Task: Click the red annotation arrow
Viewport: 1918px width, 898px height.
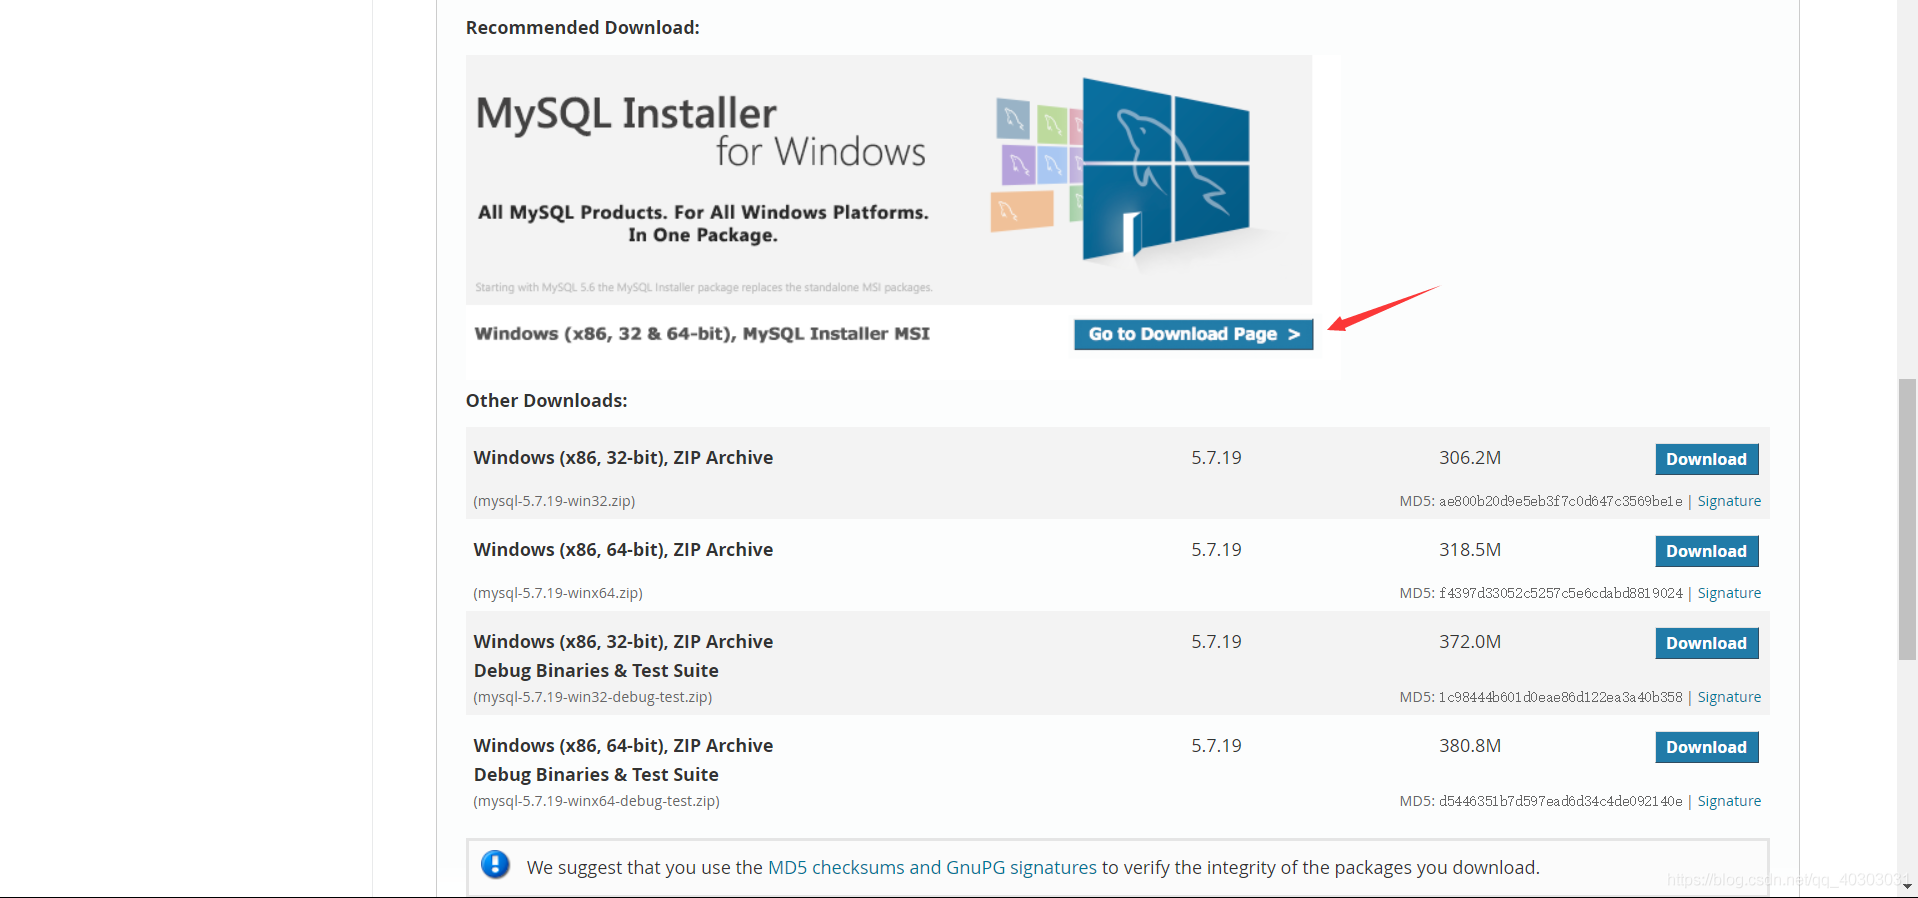Action: (1383, 308)
